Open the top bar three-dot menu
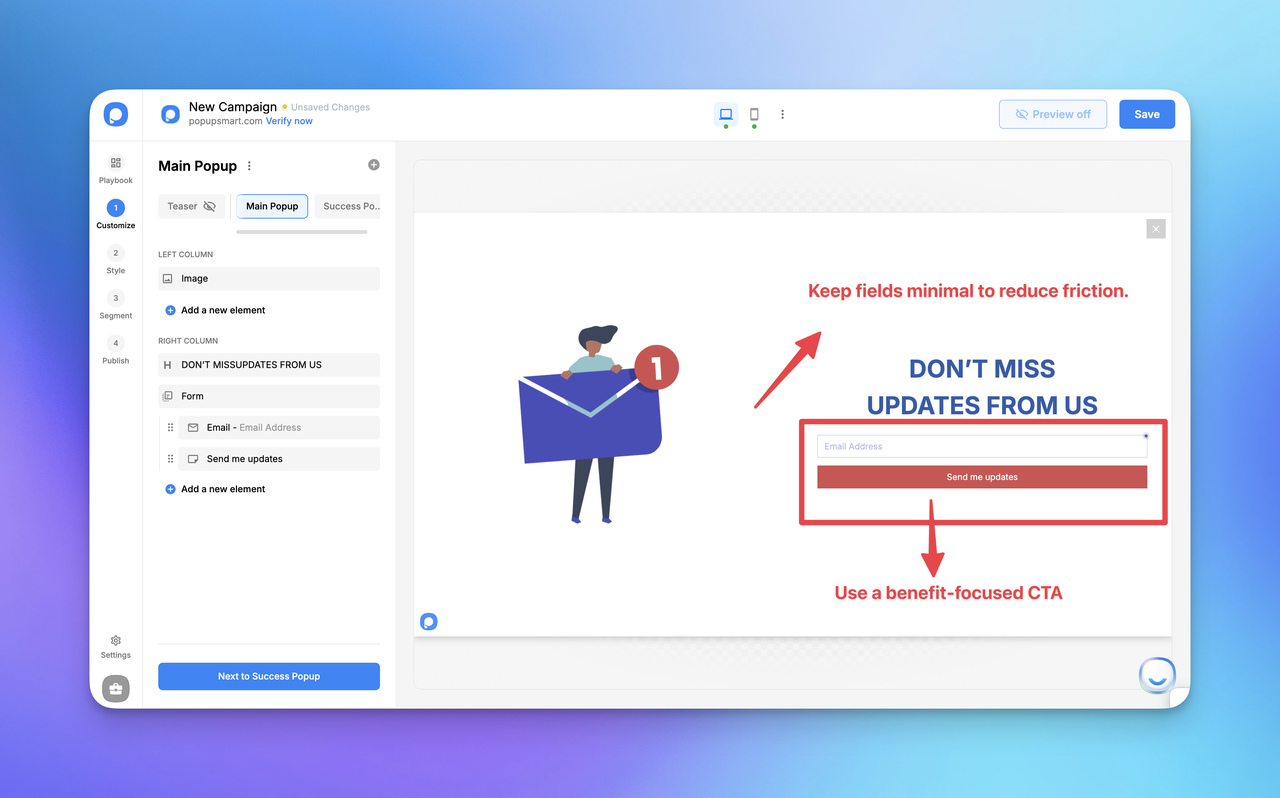This screenshot has width=1280, height=798. pos(782,114)
